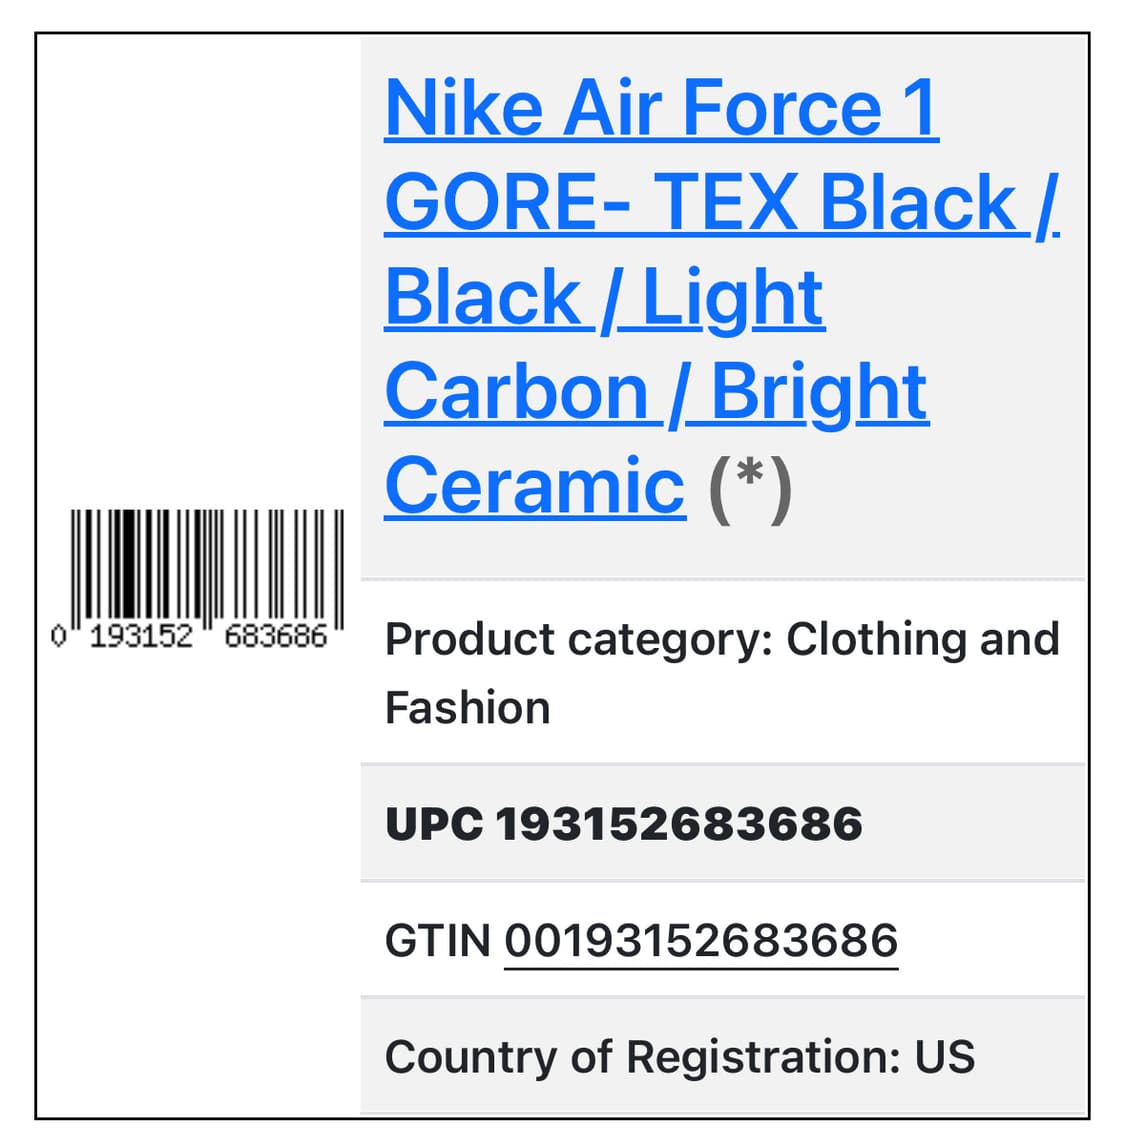Click the 683686 digits below barcode
This screenshot has height=1148, width=1125.
(275, 636)
